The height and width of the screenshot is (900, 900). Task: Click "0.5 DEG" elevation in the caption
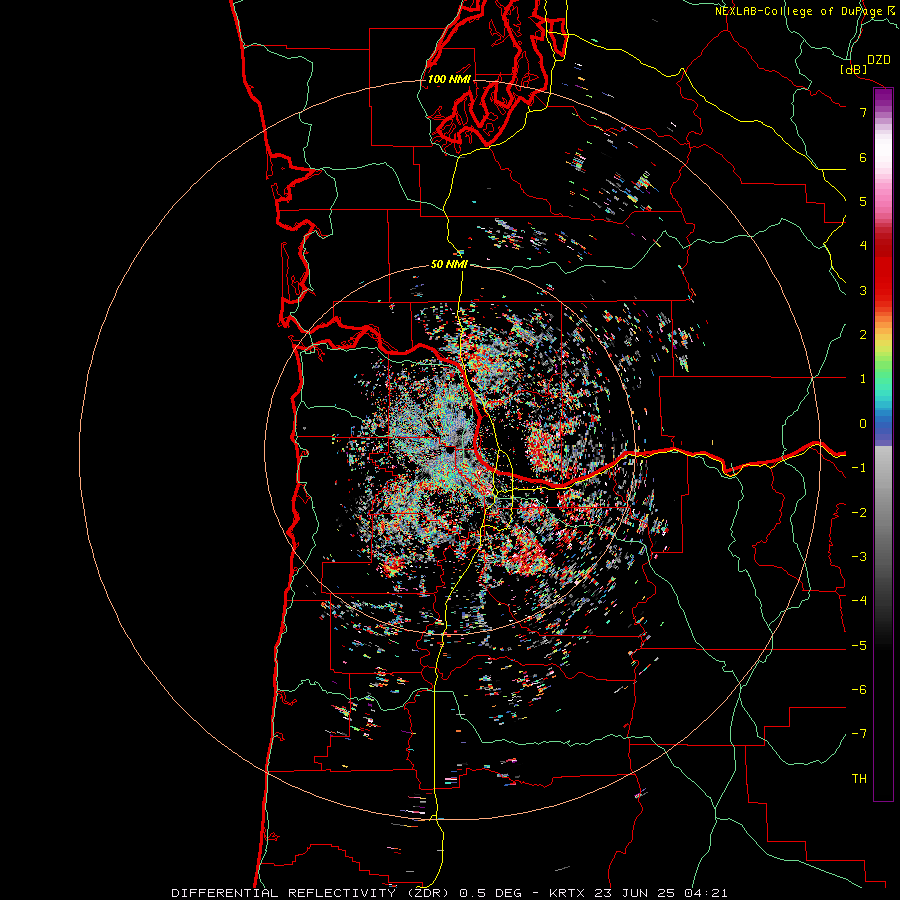(491, 893)
